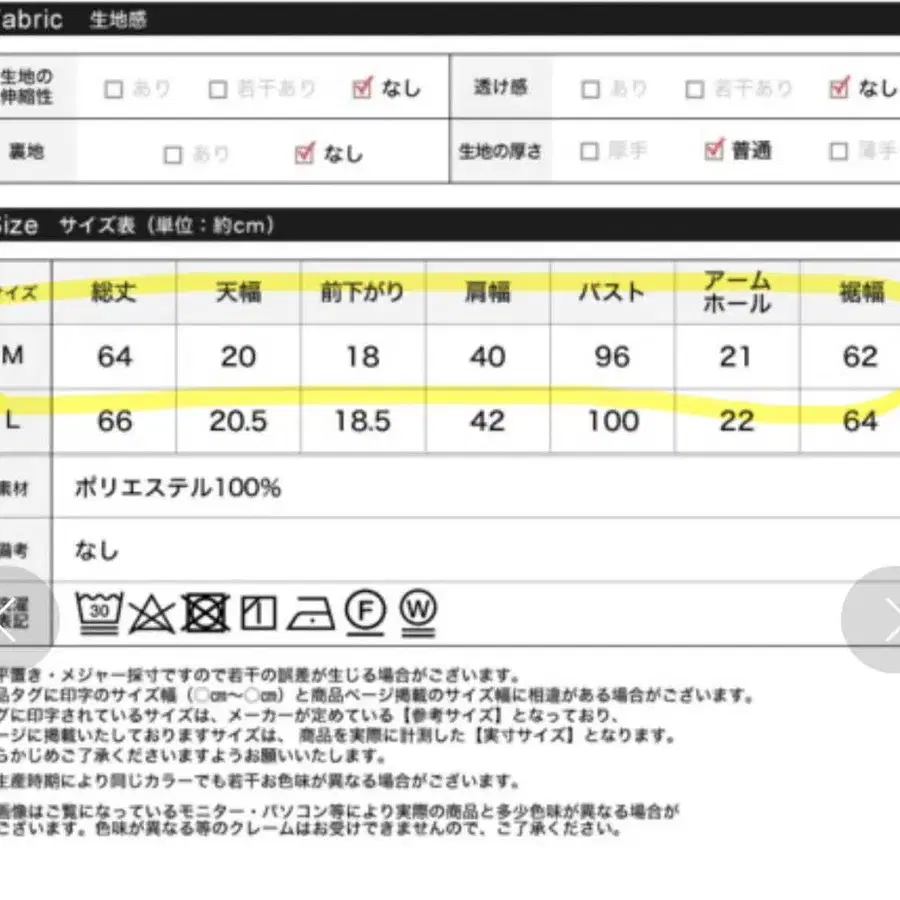Screen dimensions: 900x900
Task: Click the Size サイズ表 section header
Action: [140, 225]
